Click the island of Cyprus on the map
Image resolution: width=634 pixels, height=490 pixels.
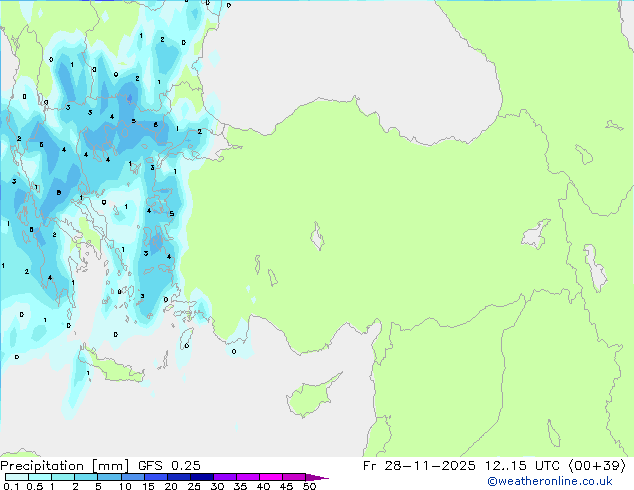pos(311,397)
